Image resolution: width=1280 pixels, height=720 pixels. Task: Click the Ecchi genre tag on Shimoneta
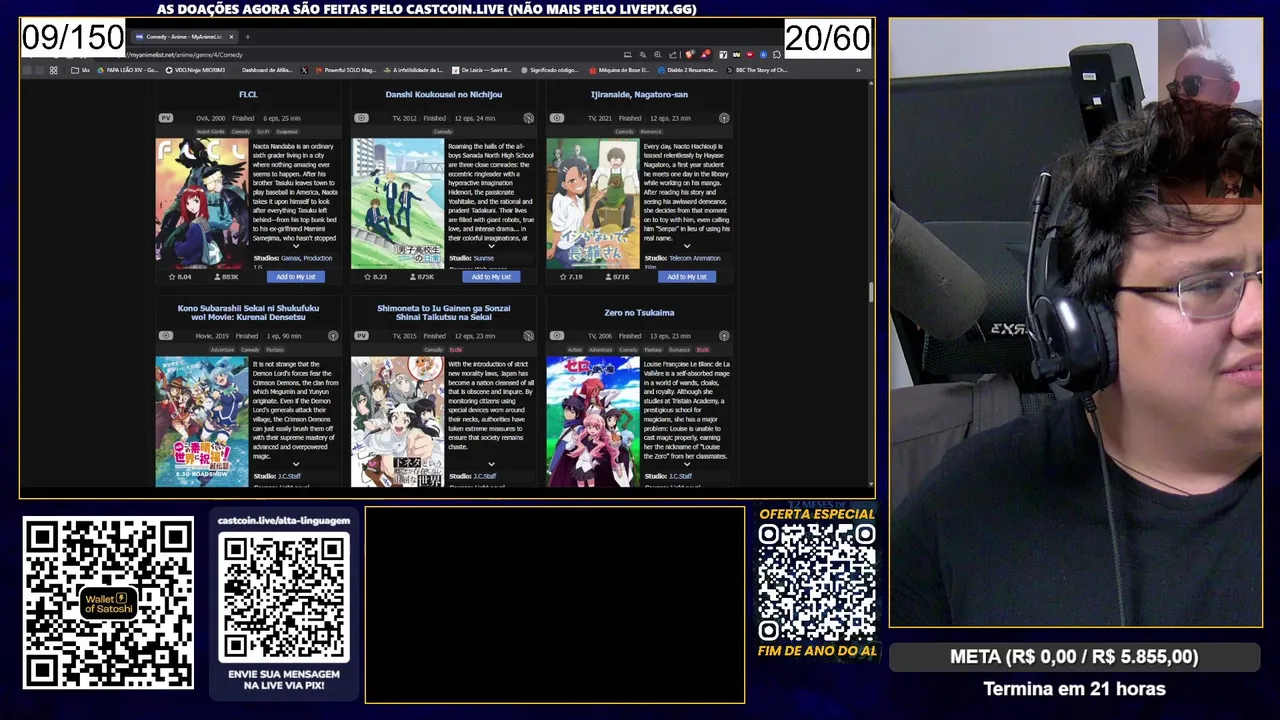point(456,350)
